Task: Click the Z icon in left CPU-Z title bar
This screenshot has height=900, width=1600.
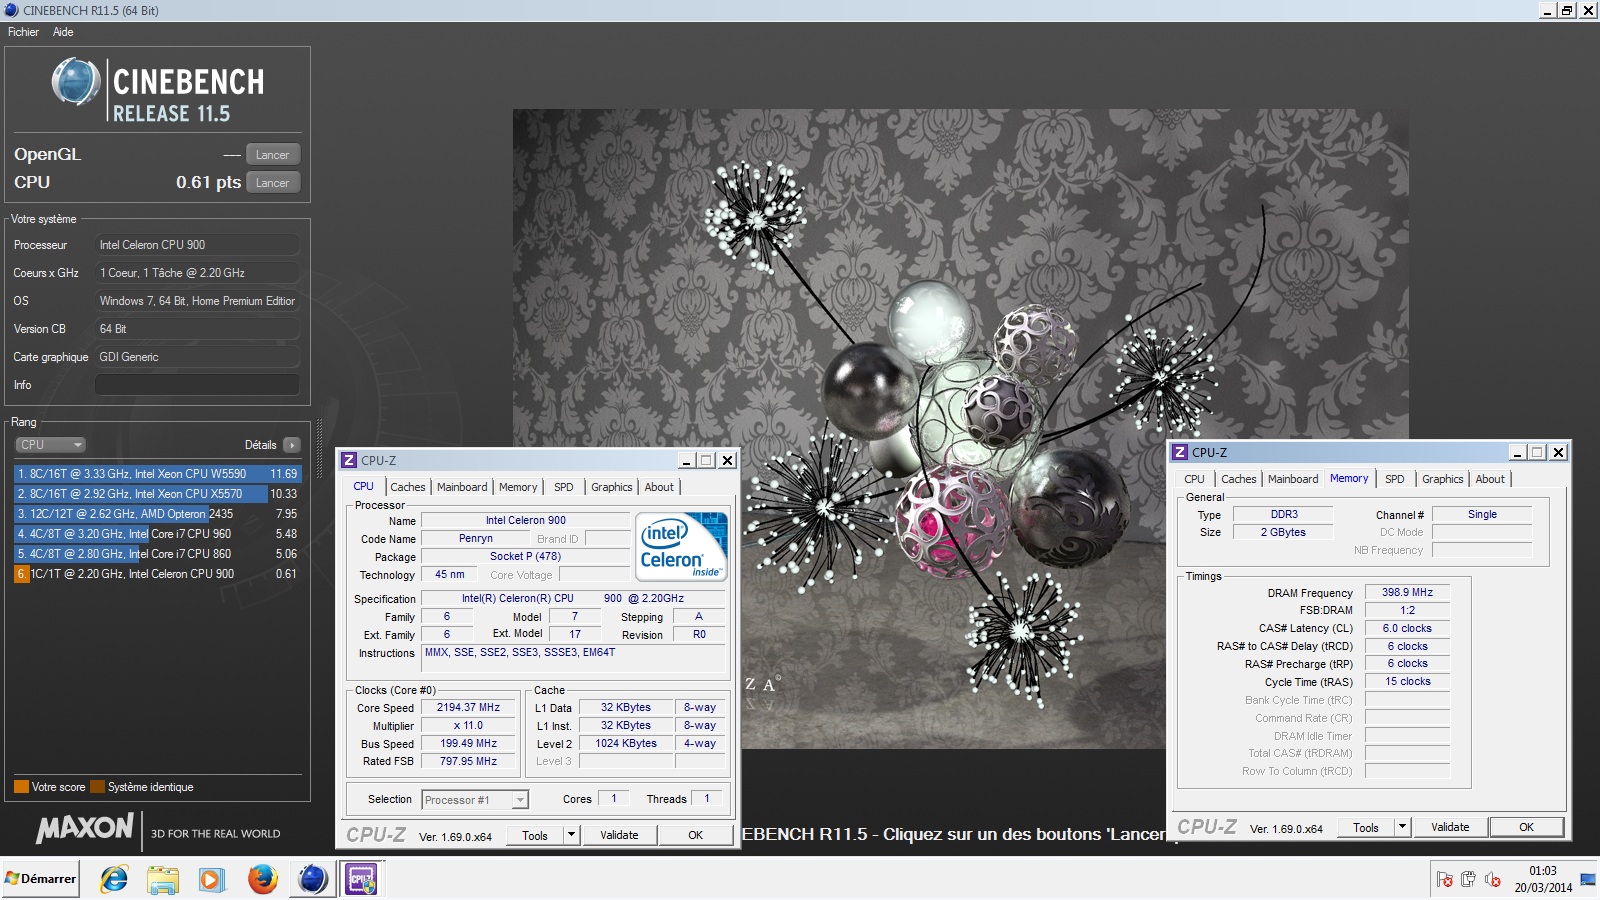Action: (x=349, y=460)
